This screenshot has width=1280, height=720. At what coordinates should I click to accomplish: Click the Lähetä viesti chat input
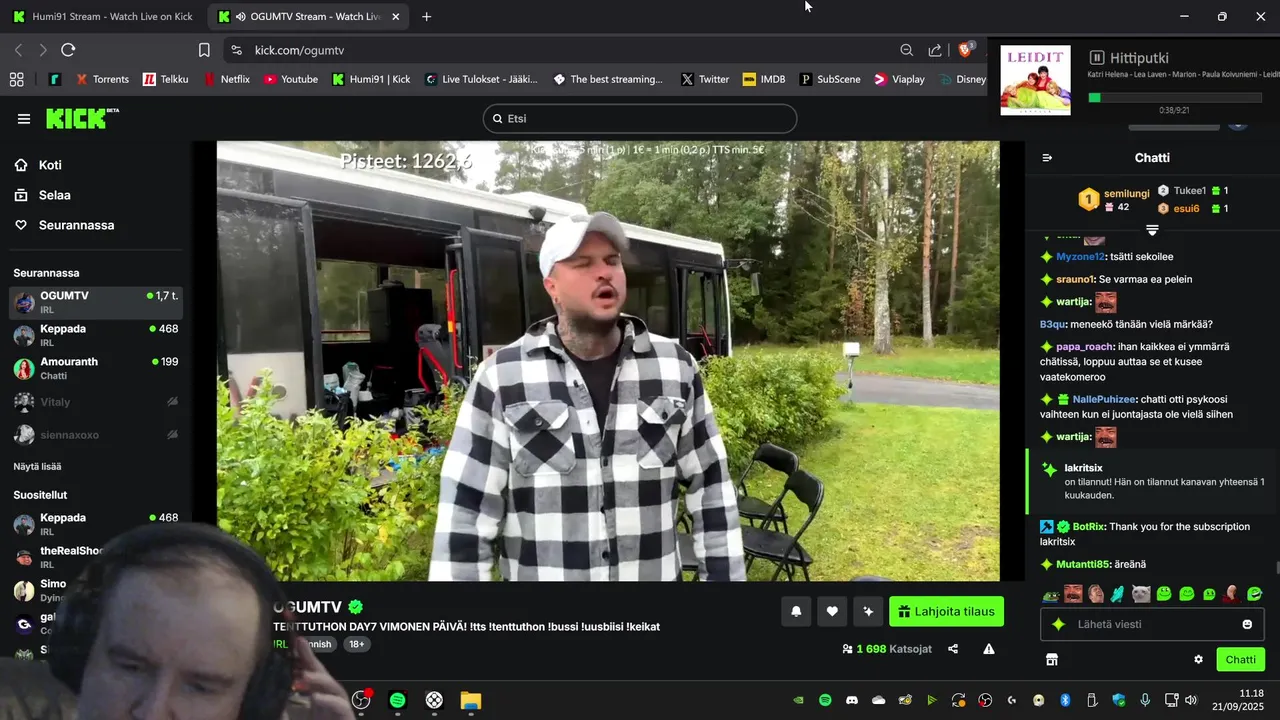click(1152, 624)
